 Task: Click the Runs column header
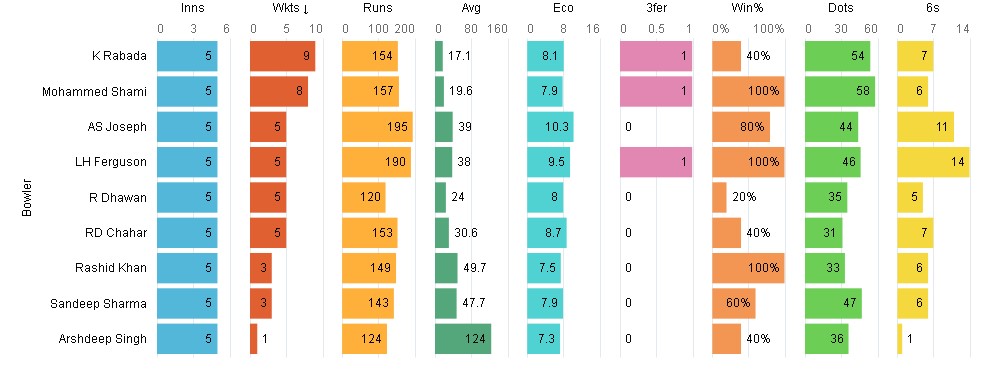[378, 9]
